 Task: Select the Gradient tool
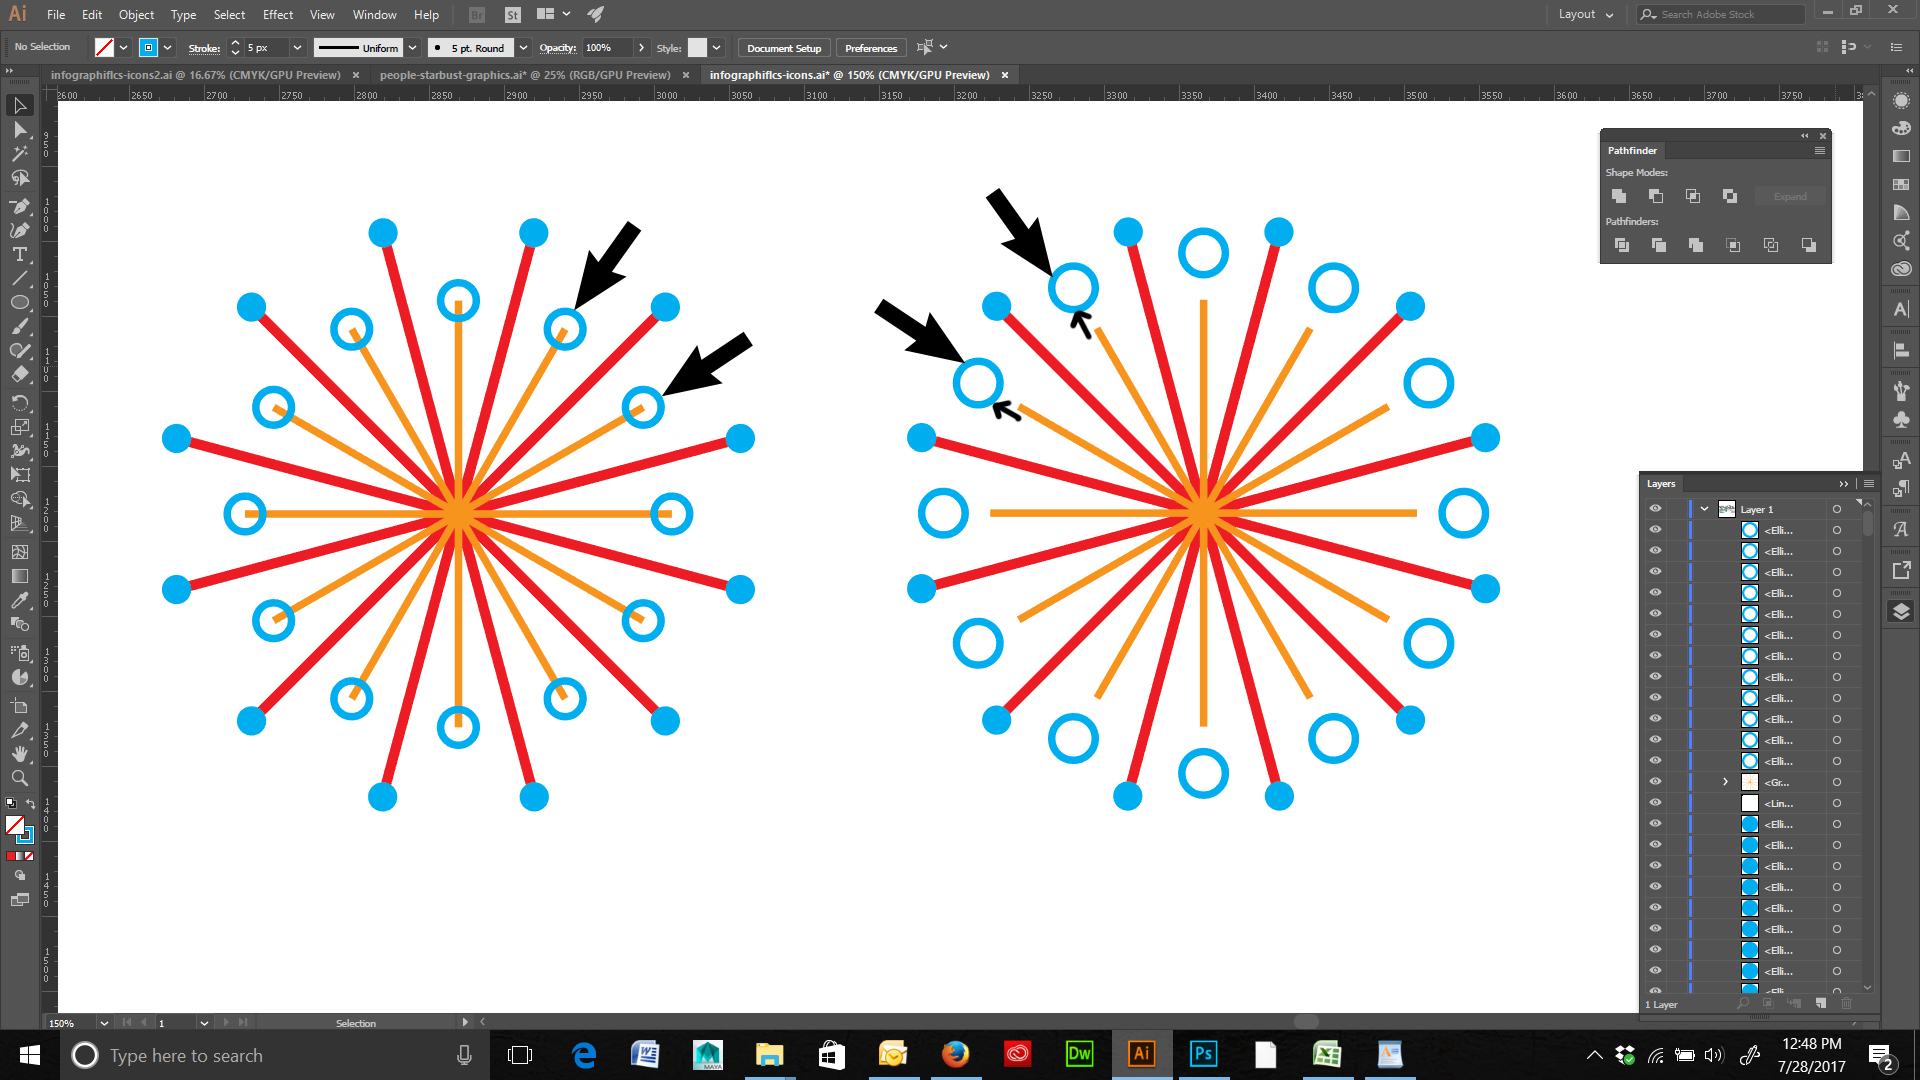(x=19, y=576)
